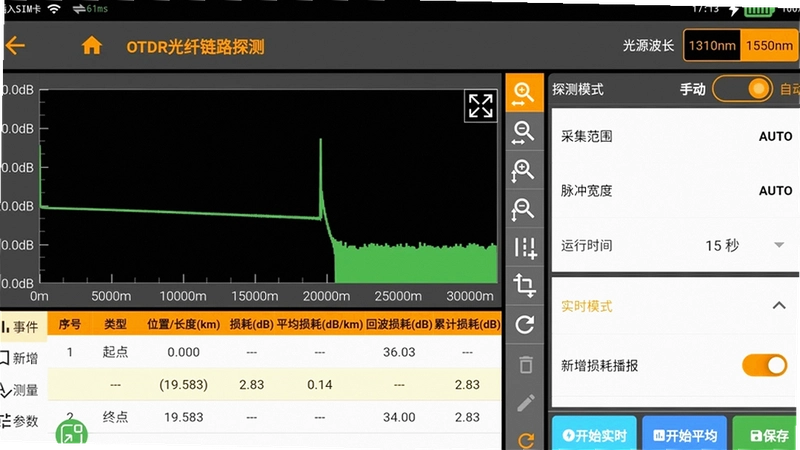Viewport: 800px width, 450px height.
Task: Activate the crop region tool
Action: point(524,286)
